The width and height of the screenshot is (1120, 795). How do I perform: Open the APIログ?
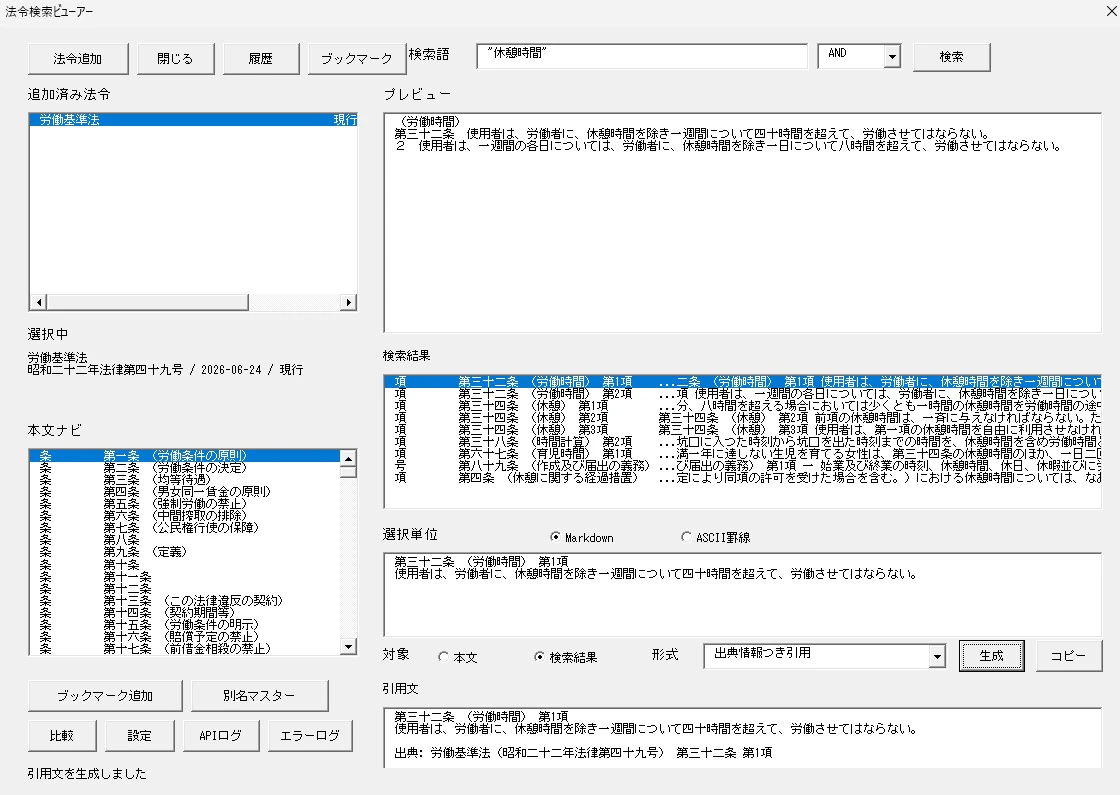coord(221,736)
